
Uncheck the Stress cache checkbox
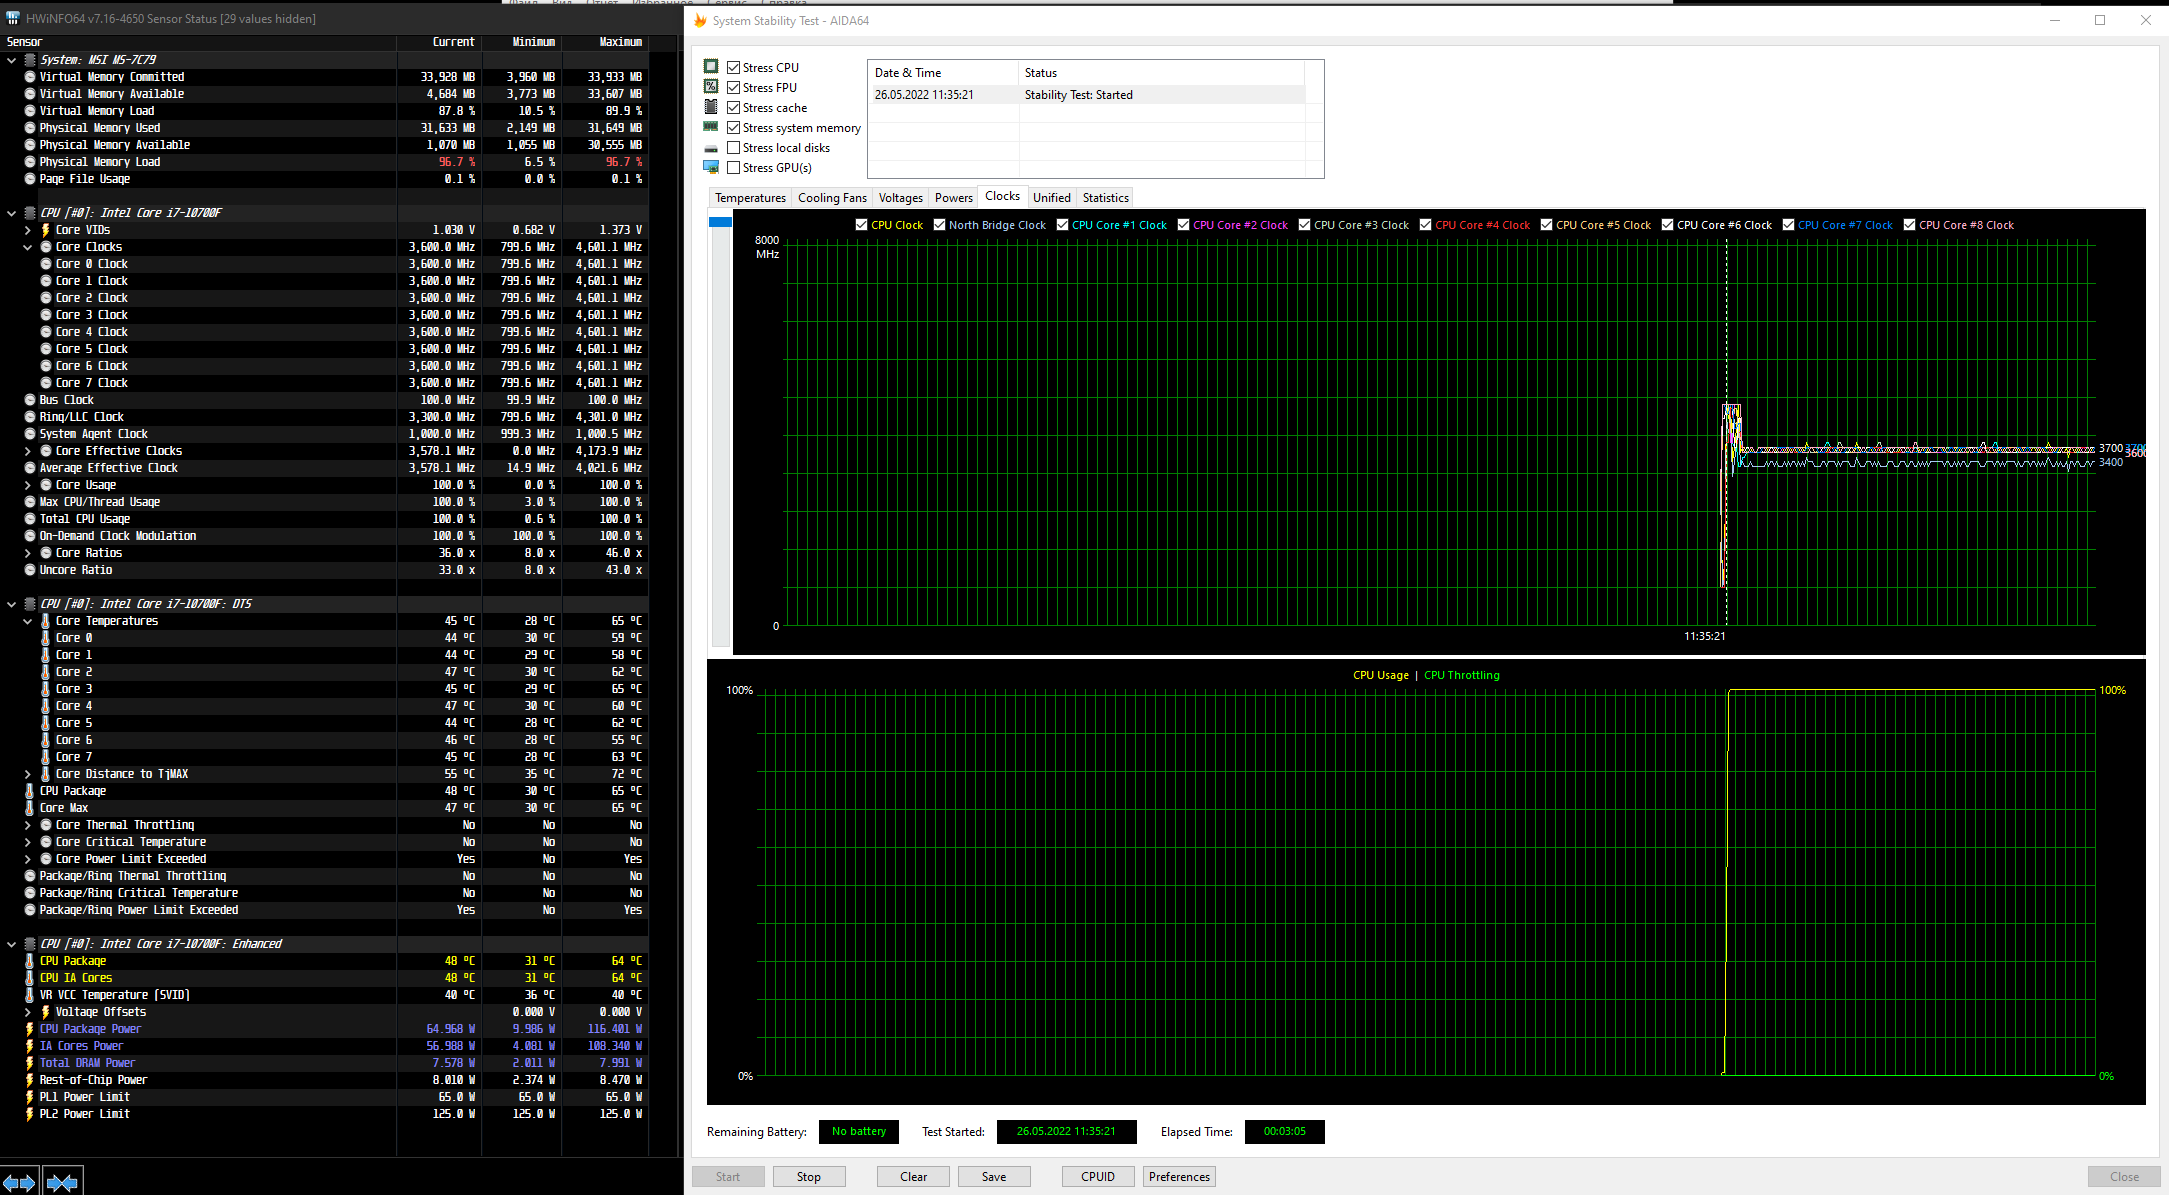[x=734, y=108]
